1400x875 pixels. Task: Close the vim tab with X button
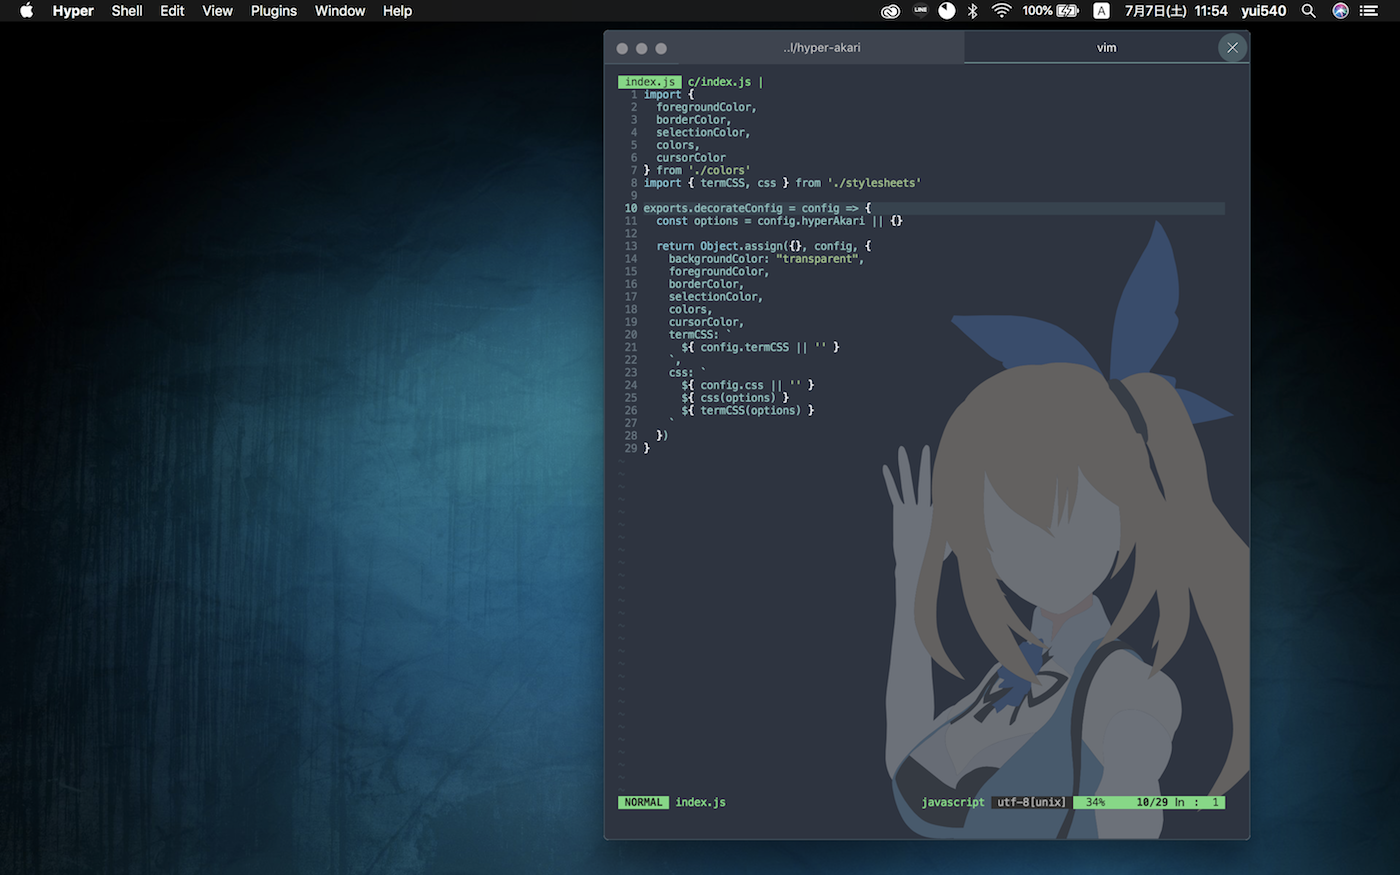coord(1232,48)
